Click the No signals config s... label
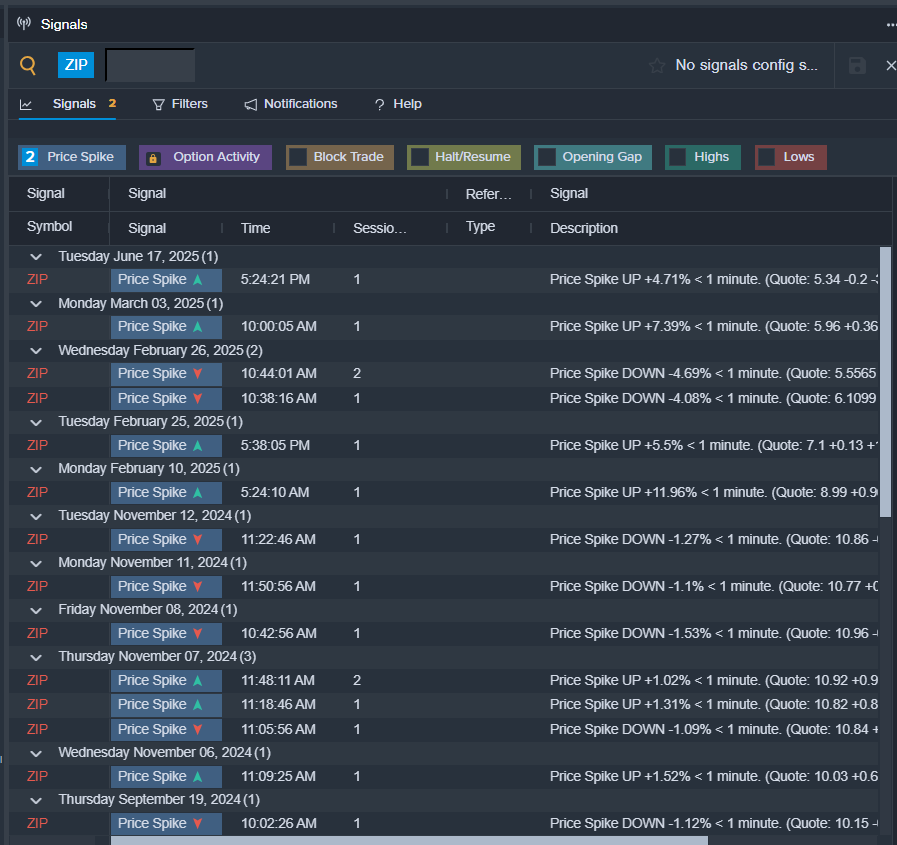The image size is (897, 845). click(747, 65)
